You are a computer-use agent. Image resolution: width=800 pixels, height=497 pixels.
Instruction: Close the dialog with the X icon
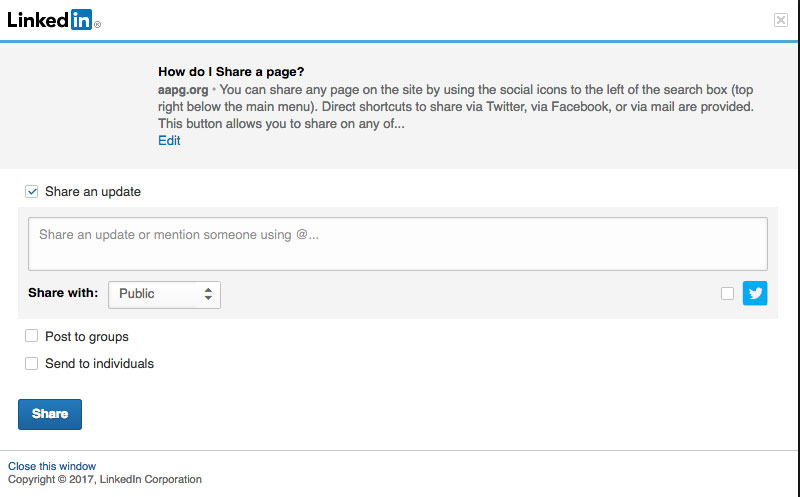click(780, 20)
